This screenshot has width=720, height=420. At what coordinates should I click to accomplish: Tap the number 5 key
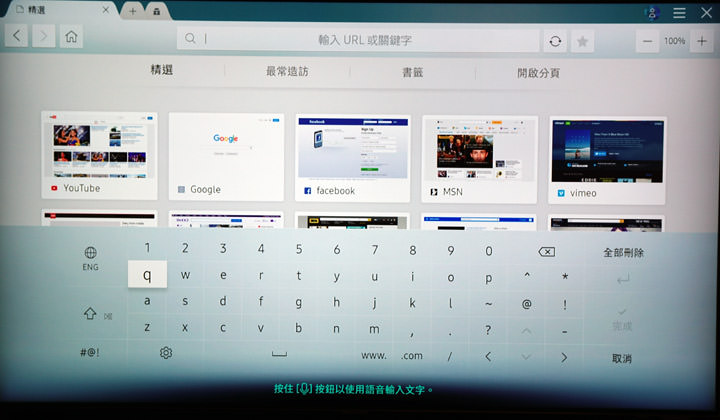pos(299,249)
